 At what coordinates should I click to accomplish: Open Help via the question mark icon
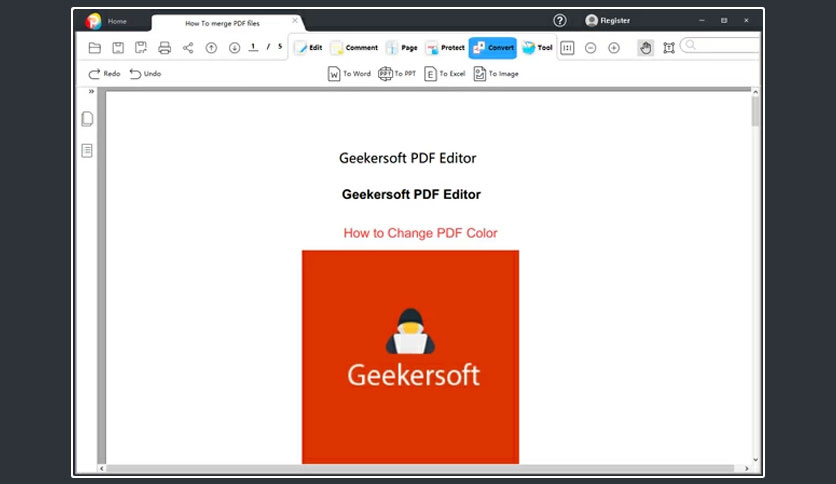point(559,20)
